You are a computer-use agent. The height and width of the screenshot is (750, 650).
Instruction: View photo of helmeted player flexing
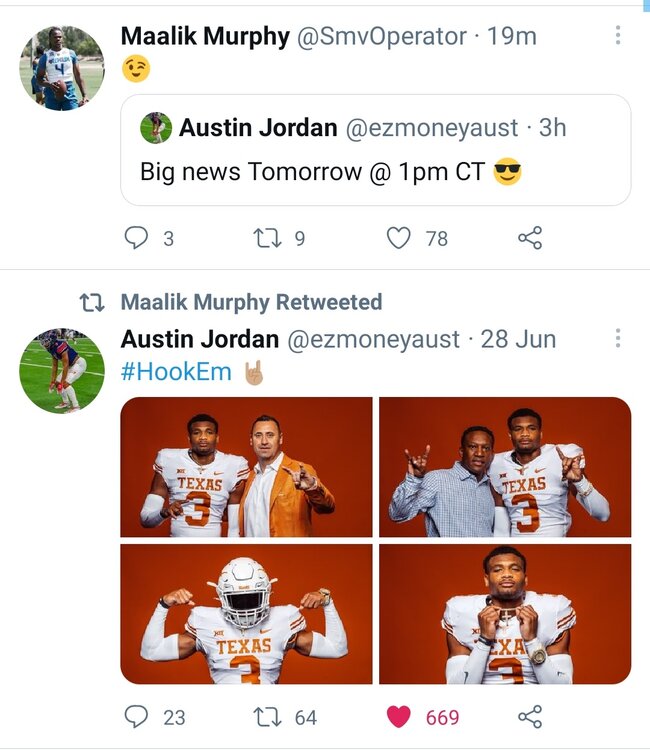246,614
